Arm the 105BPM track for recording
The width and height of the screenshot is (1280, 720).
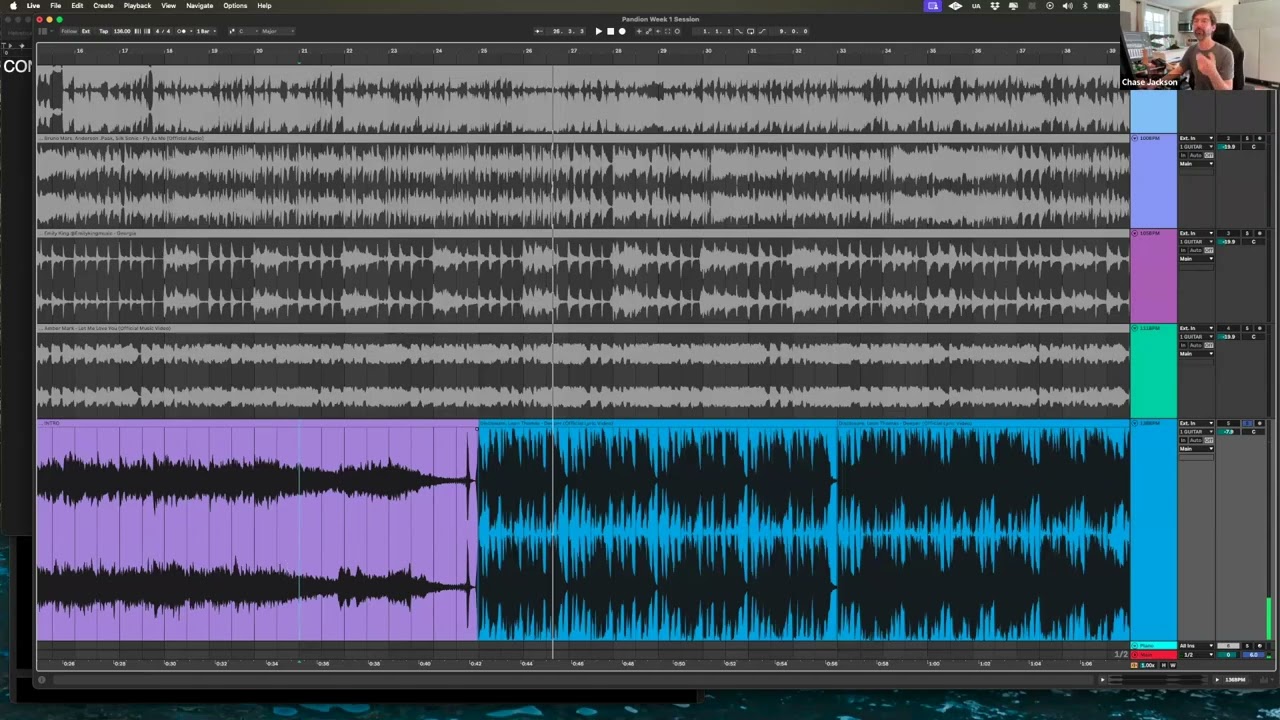[x=1259, y=233]
